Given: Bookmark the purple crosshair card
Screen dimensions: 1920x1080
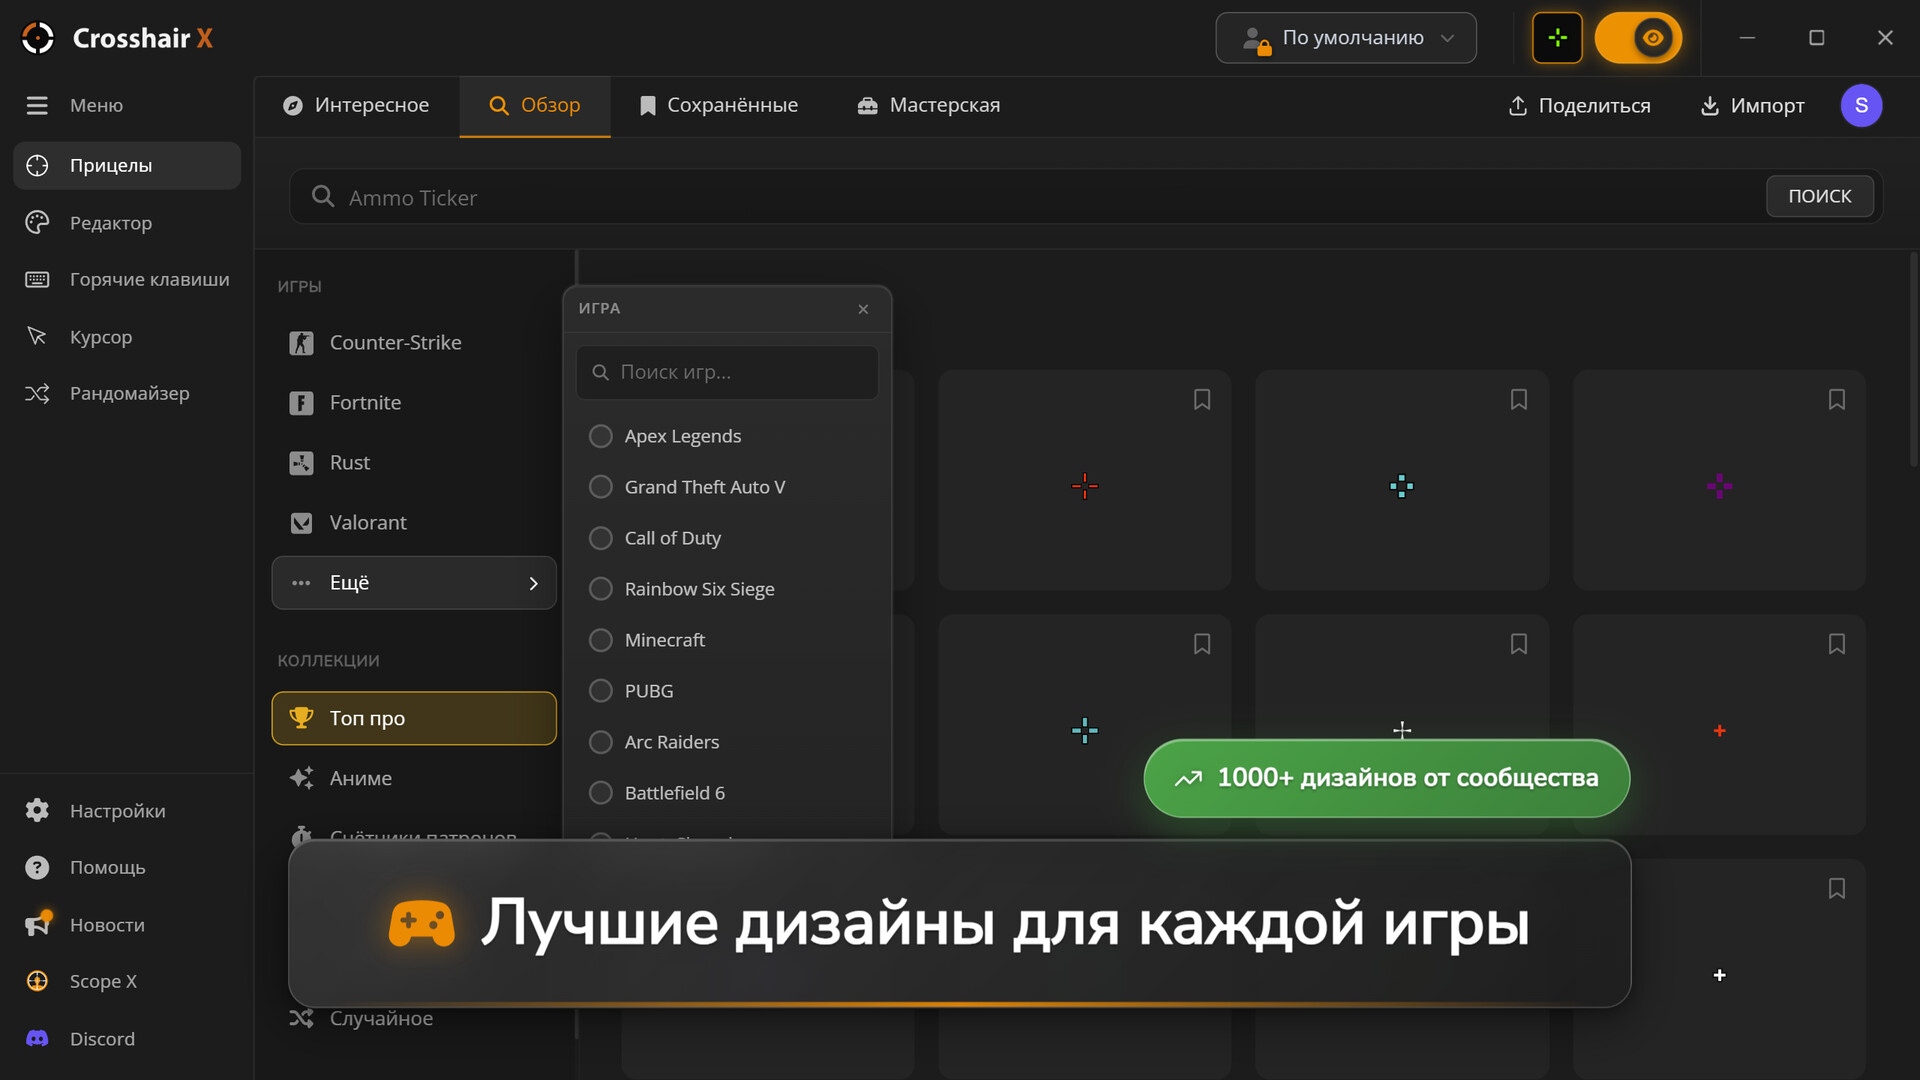Looking at the screenshot, I should 1837,400.
